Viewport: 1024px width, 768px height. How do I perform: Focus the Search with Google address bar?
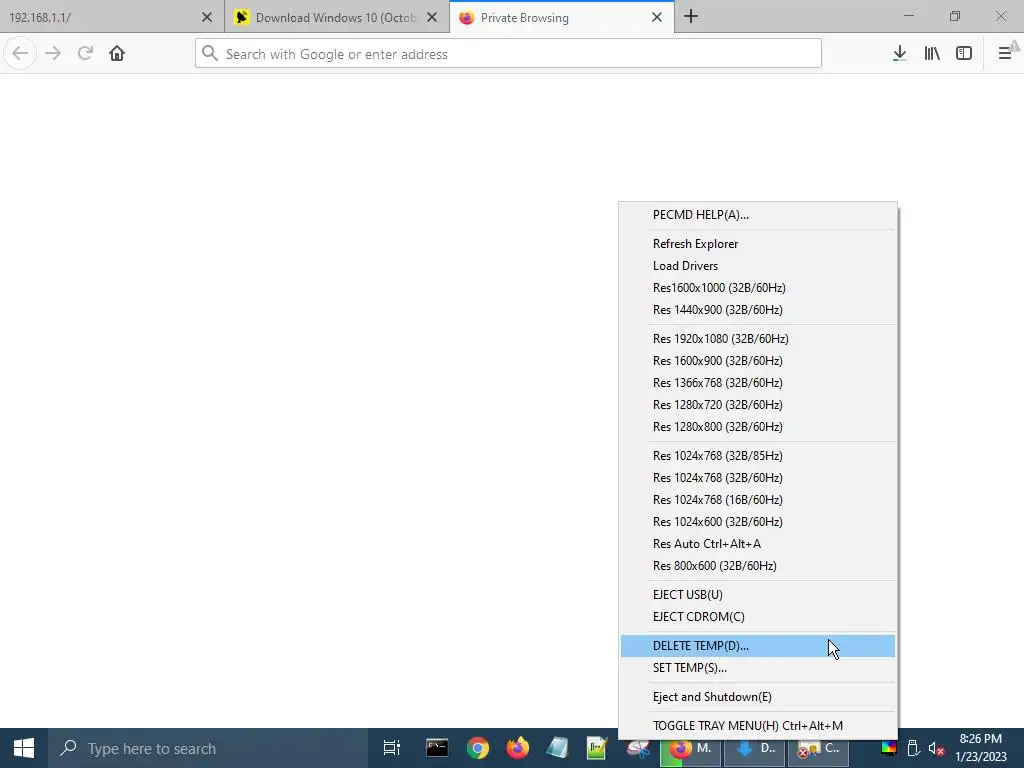508,54
